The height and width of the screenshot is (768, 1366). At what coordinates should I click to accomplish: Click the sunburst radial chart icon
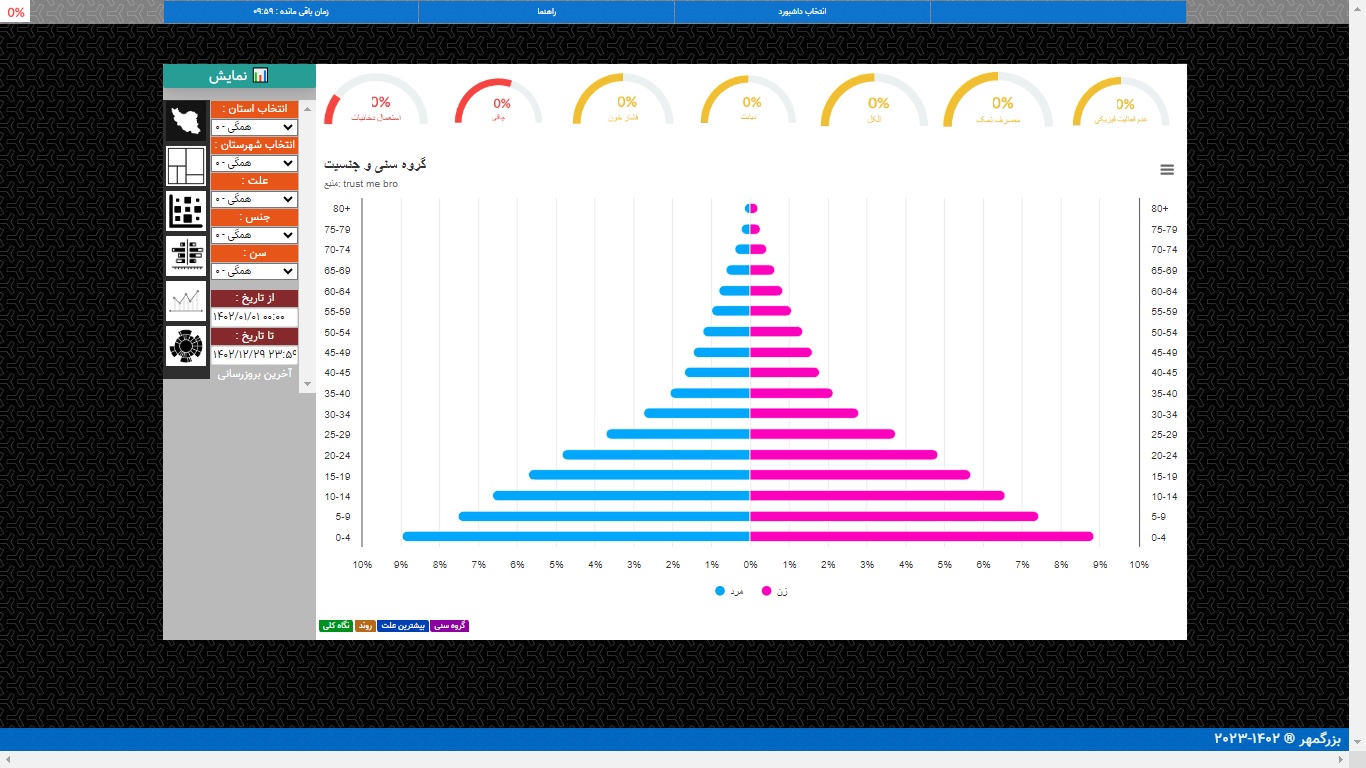click(186, 346)
